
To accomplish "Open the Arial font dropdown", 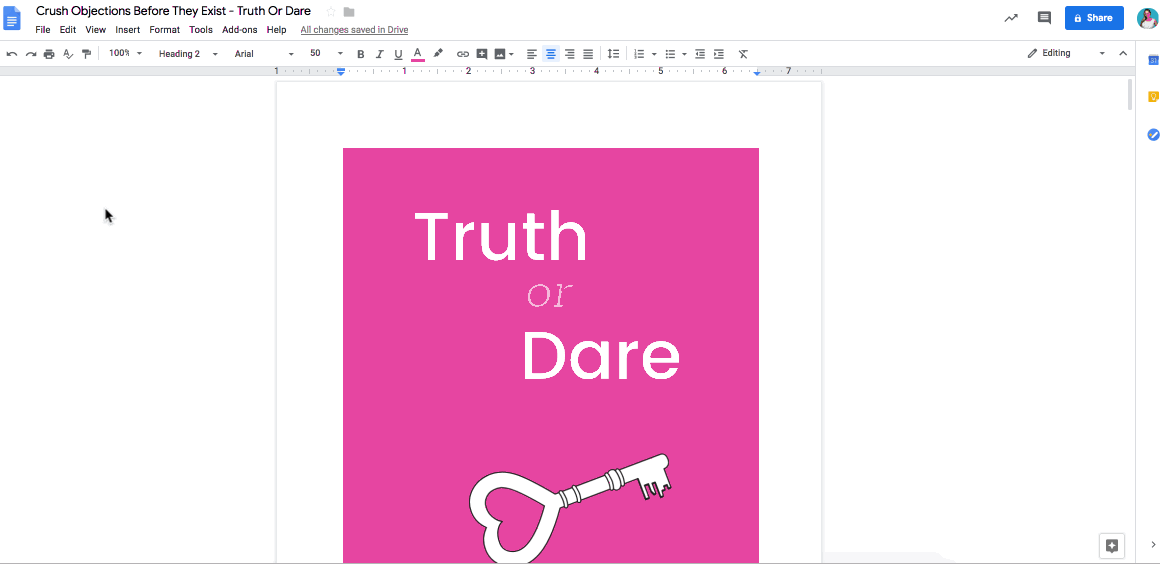I will (x=263, y=54).
